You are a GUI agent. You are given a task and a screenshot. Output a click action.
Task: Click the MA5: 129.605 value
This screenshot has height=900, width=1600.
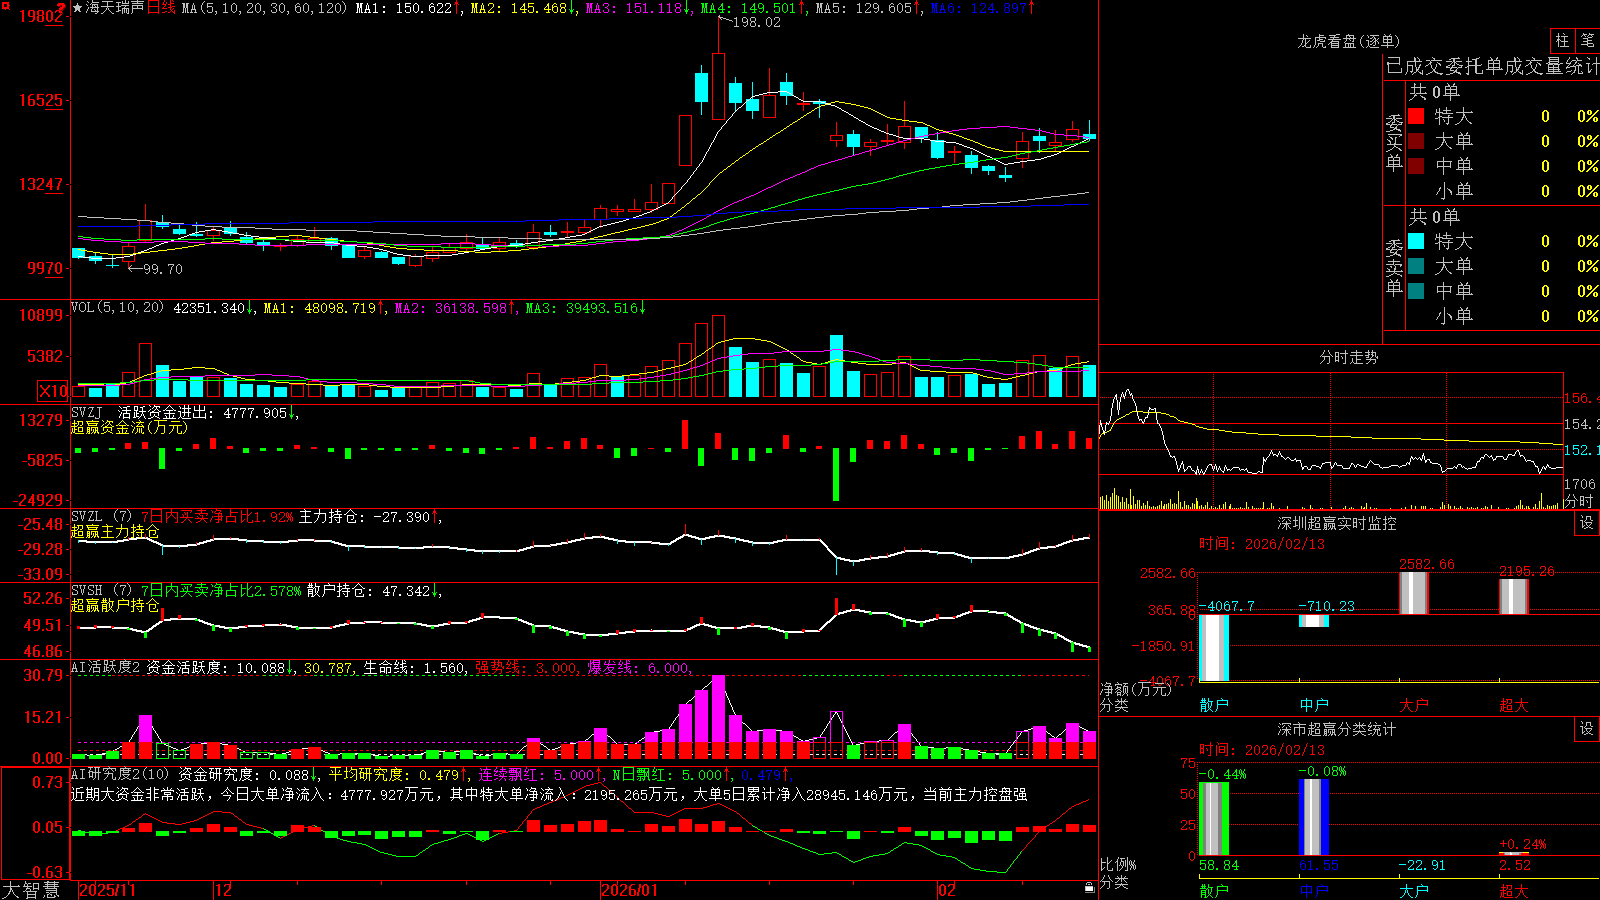click(x=864, y=8)
